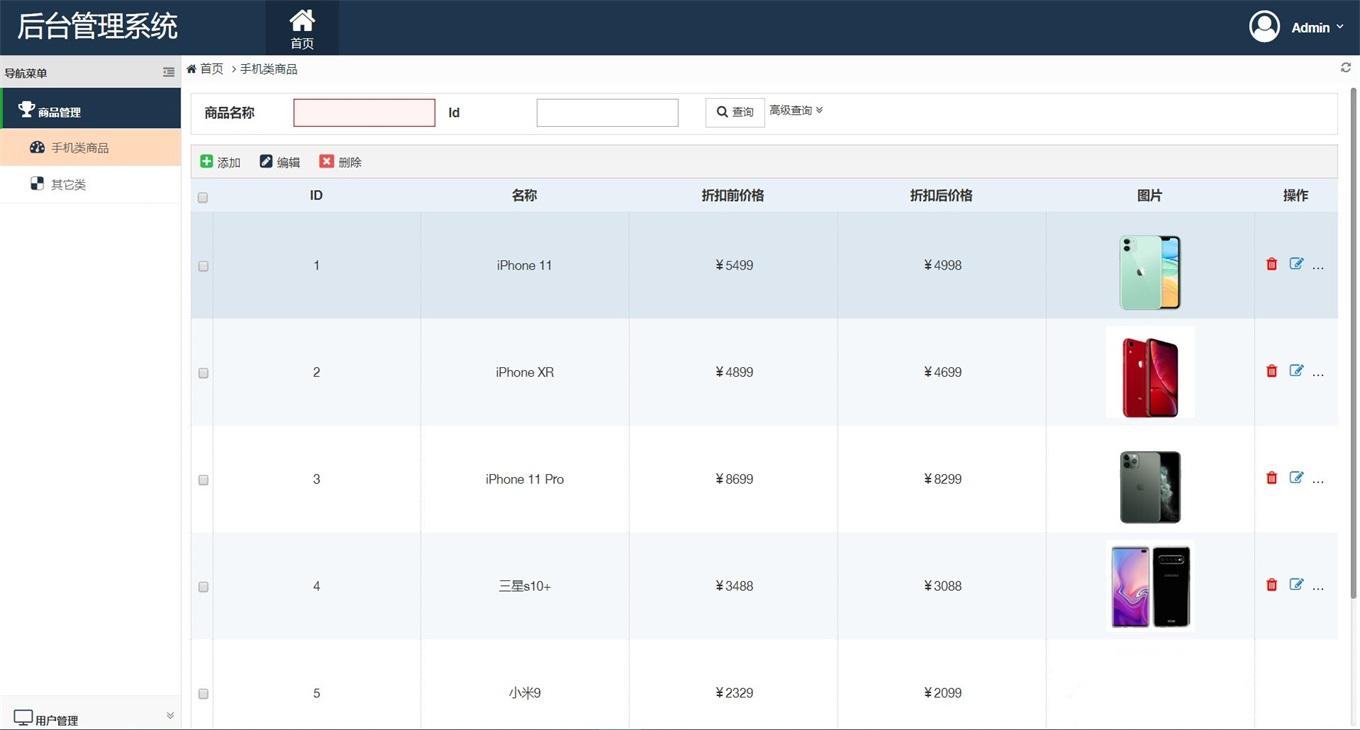Click the 折扣后价格 column header
This screenshot has width=1360, height=730.
(941, 195)
